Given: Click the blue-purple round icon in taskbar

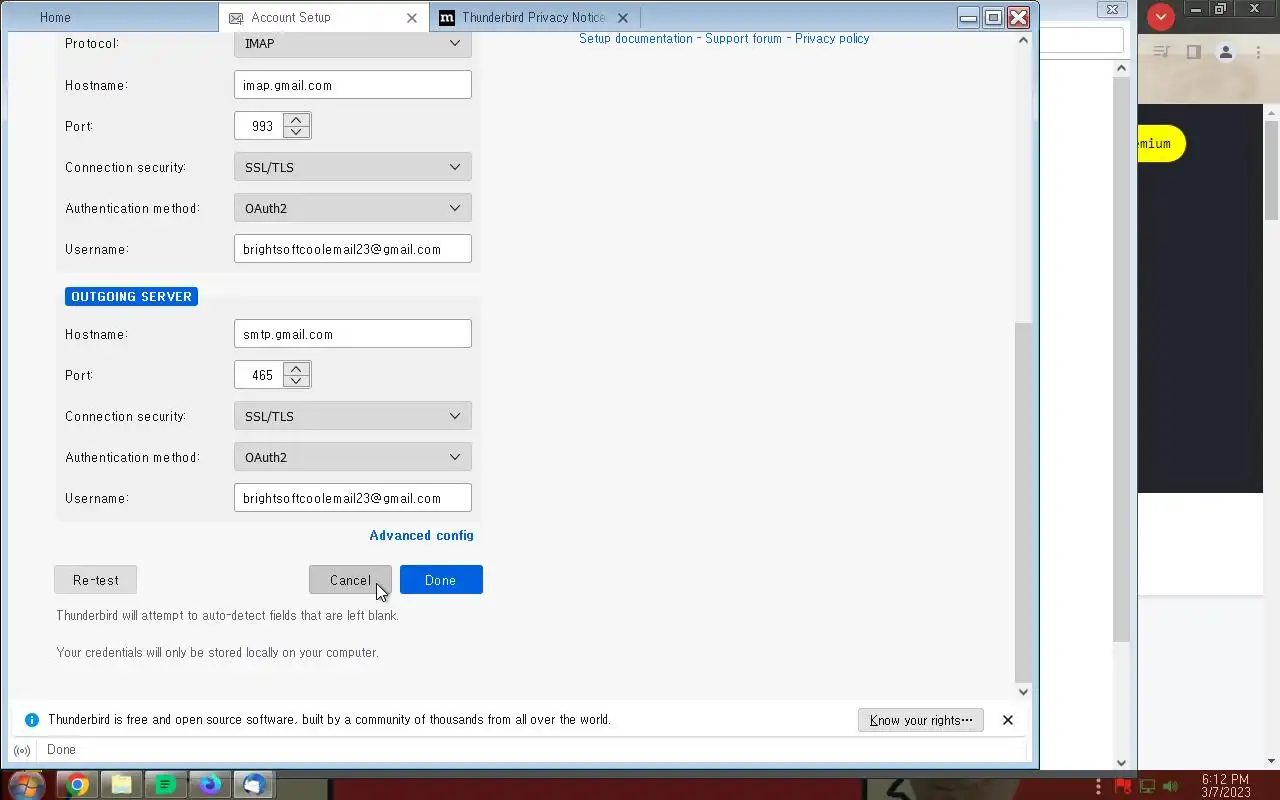Looking at the screenshot, I should click(210, 785).
